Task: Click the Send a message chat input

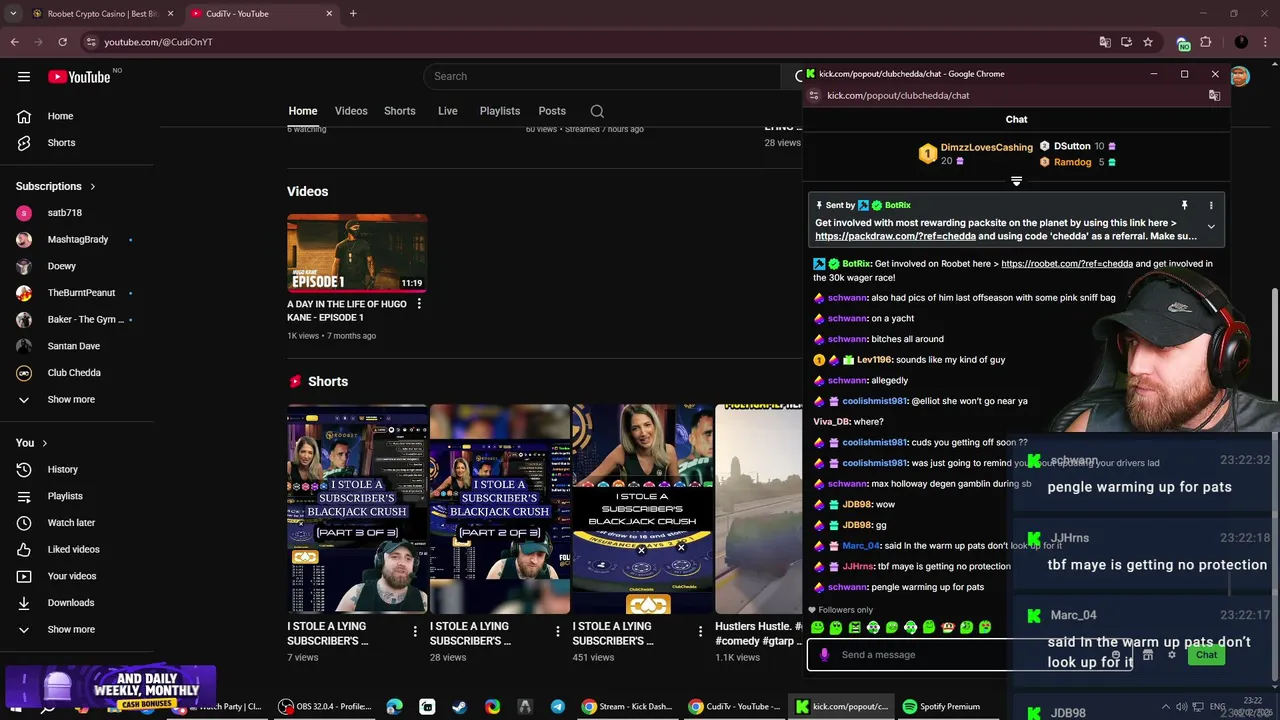Action: pos(970,655)
